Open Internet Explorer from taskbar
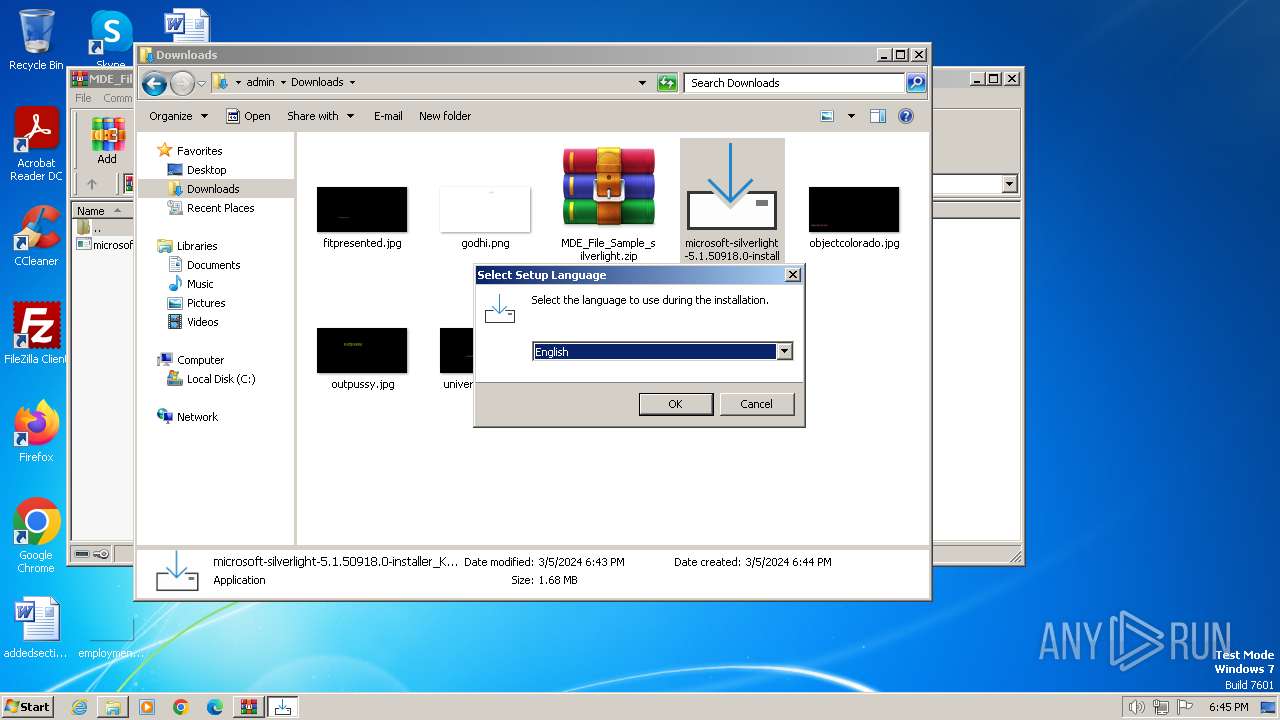Viewport: 1280px width, 720px height. (x=79, y=707)
